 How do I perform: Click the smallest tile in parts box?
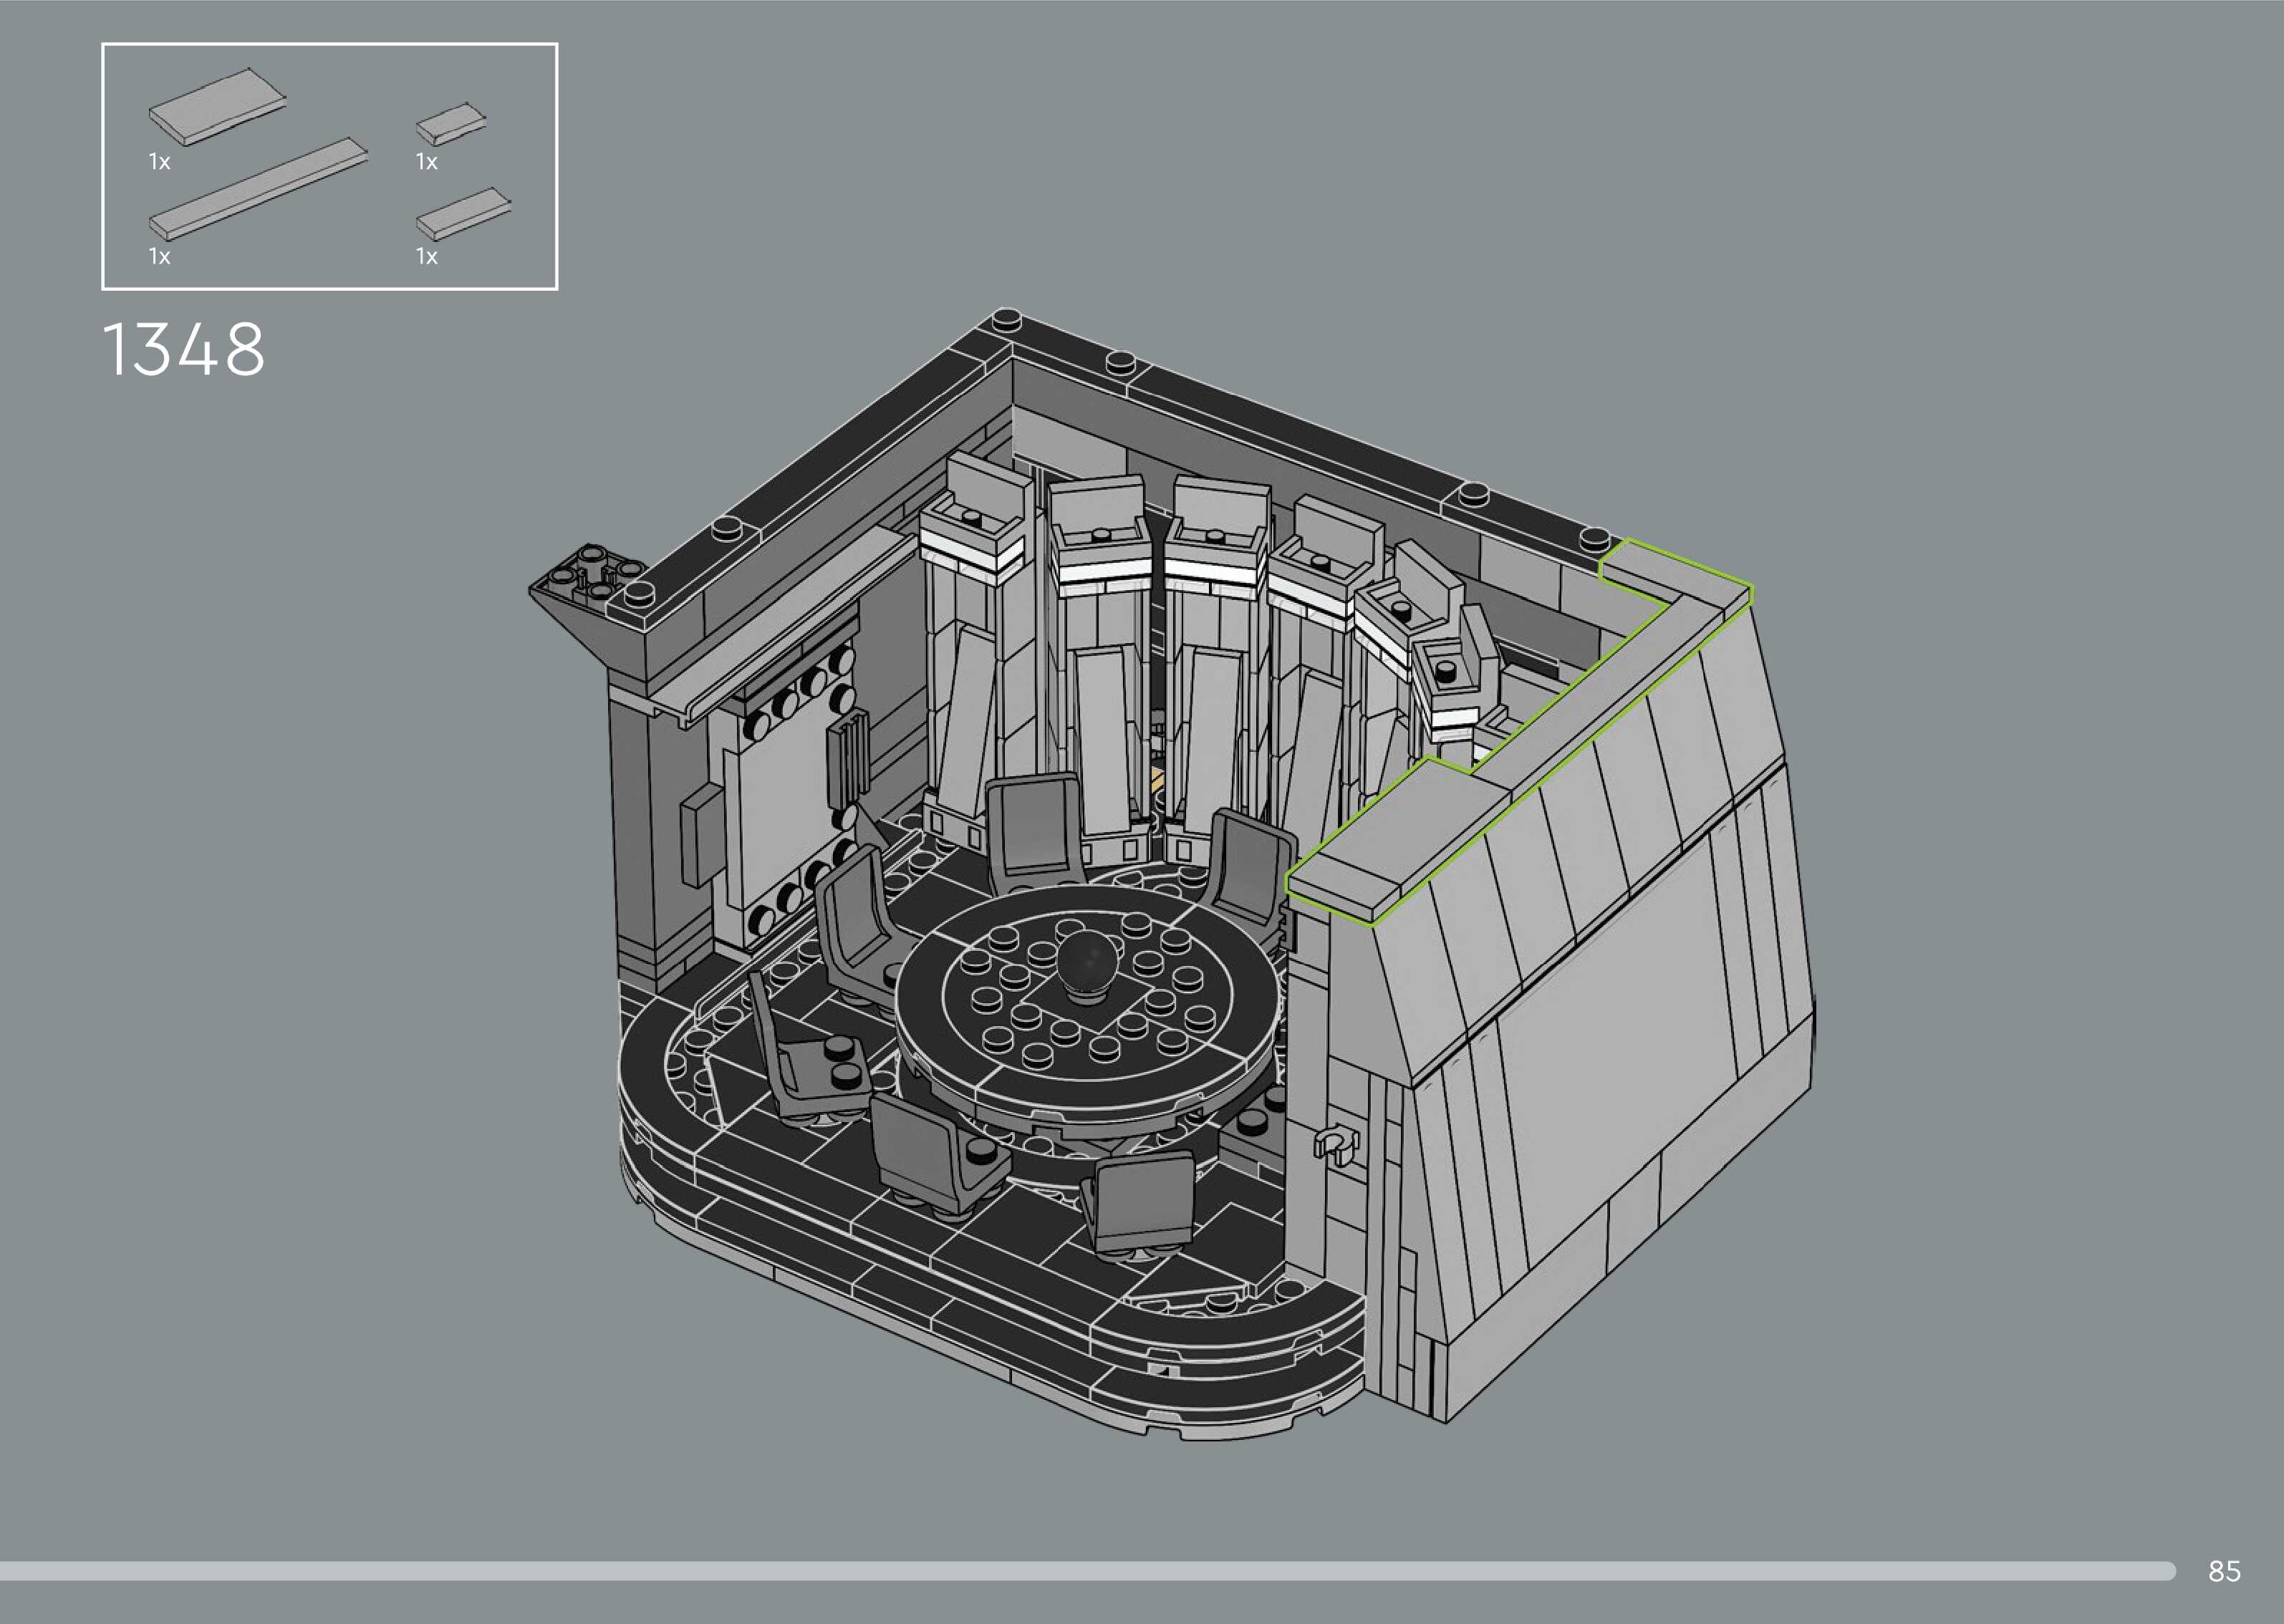(x=451, y=124)
